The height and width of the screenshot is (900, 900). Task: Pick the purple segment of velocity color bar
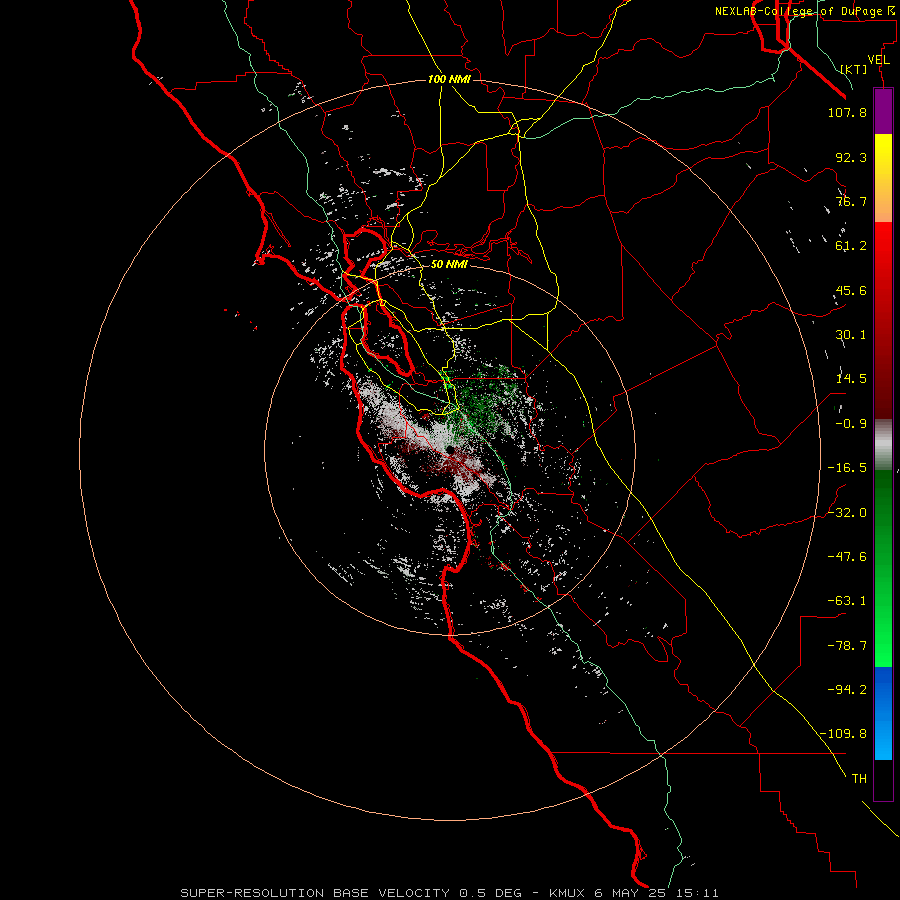[883, 111]
